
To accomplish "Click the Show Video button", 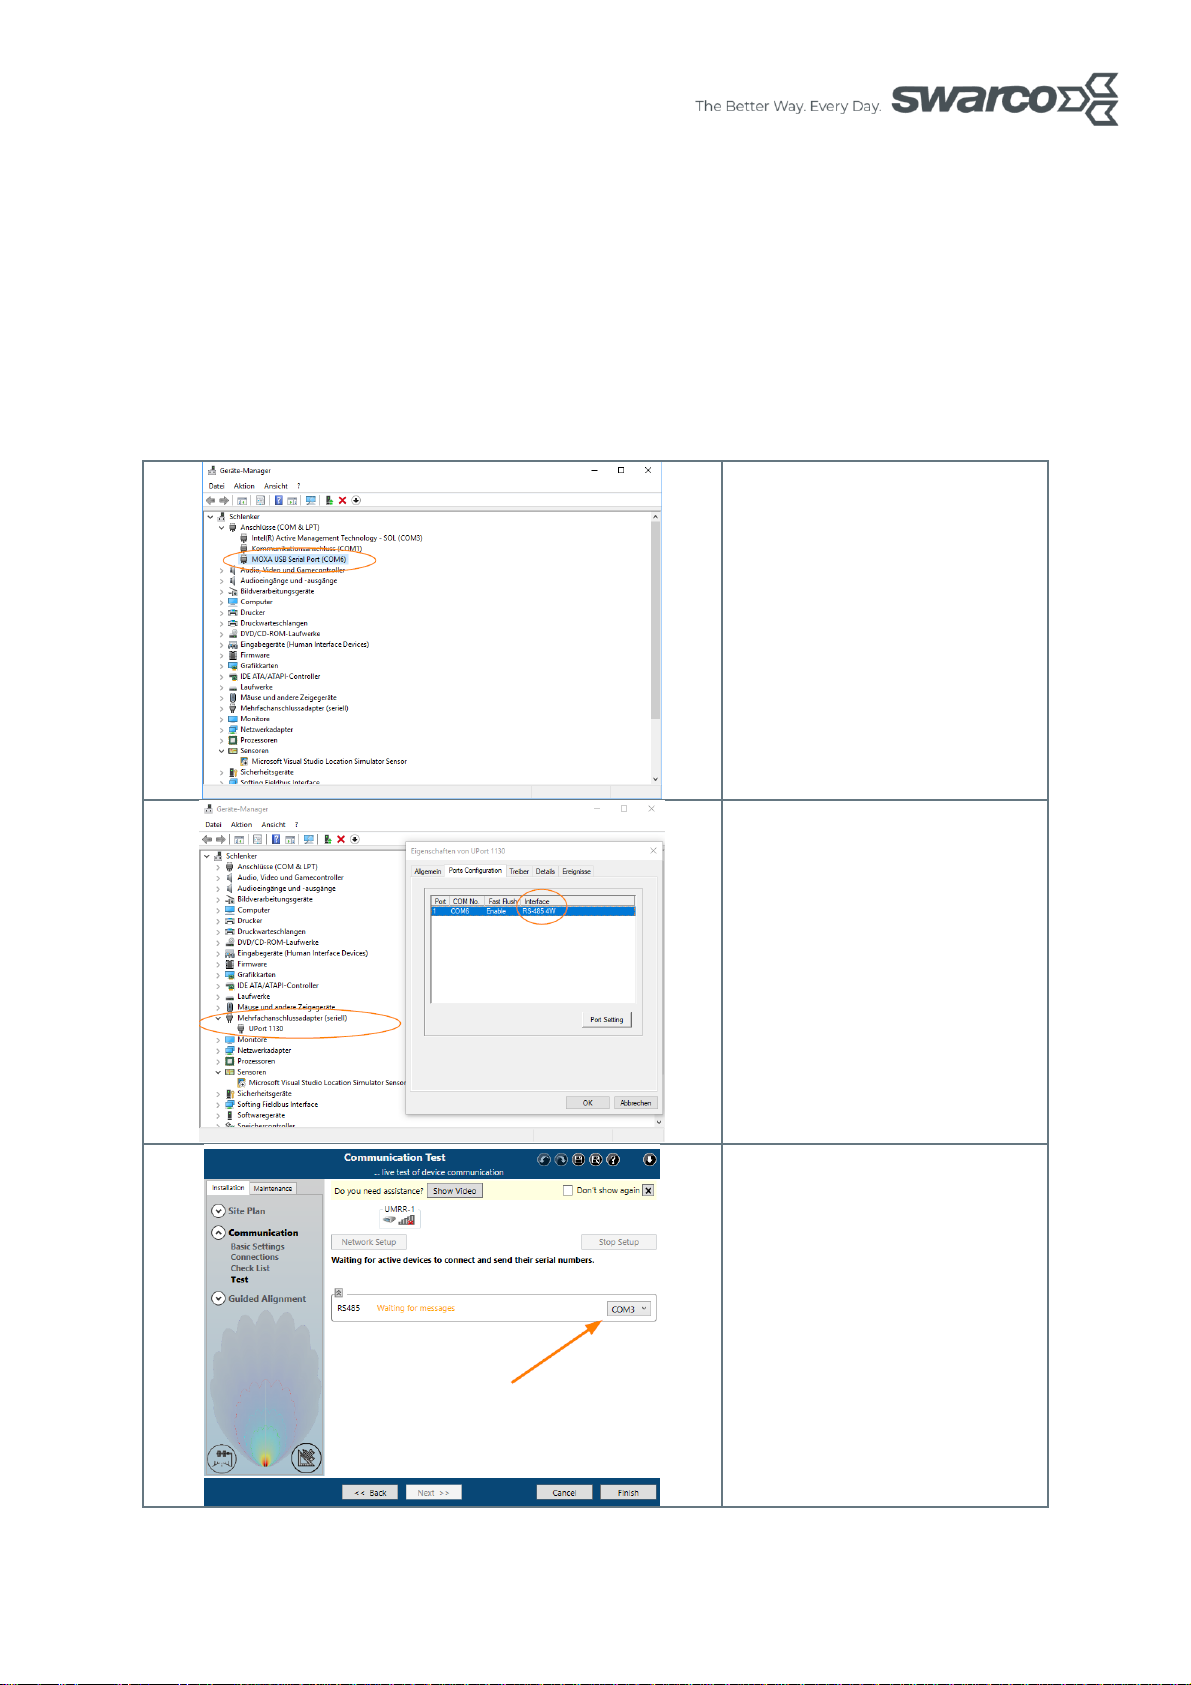I will tap(454, 1191).
